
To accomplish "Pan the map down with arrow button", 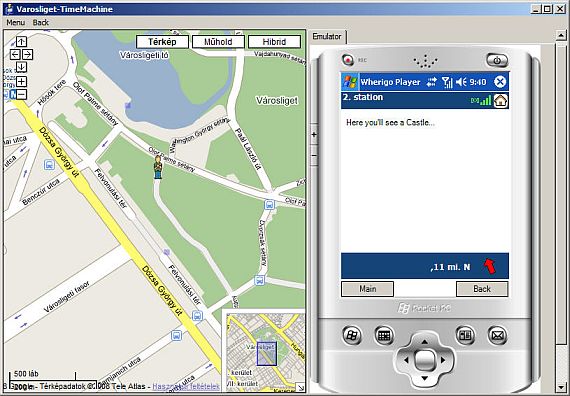I will click(x=21, y=67).
